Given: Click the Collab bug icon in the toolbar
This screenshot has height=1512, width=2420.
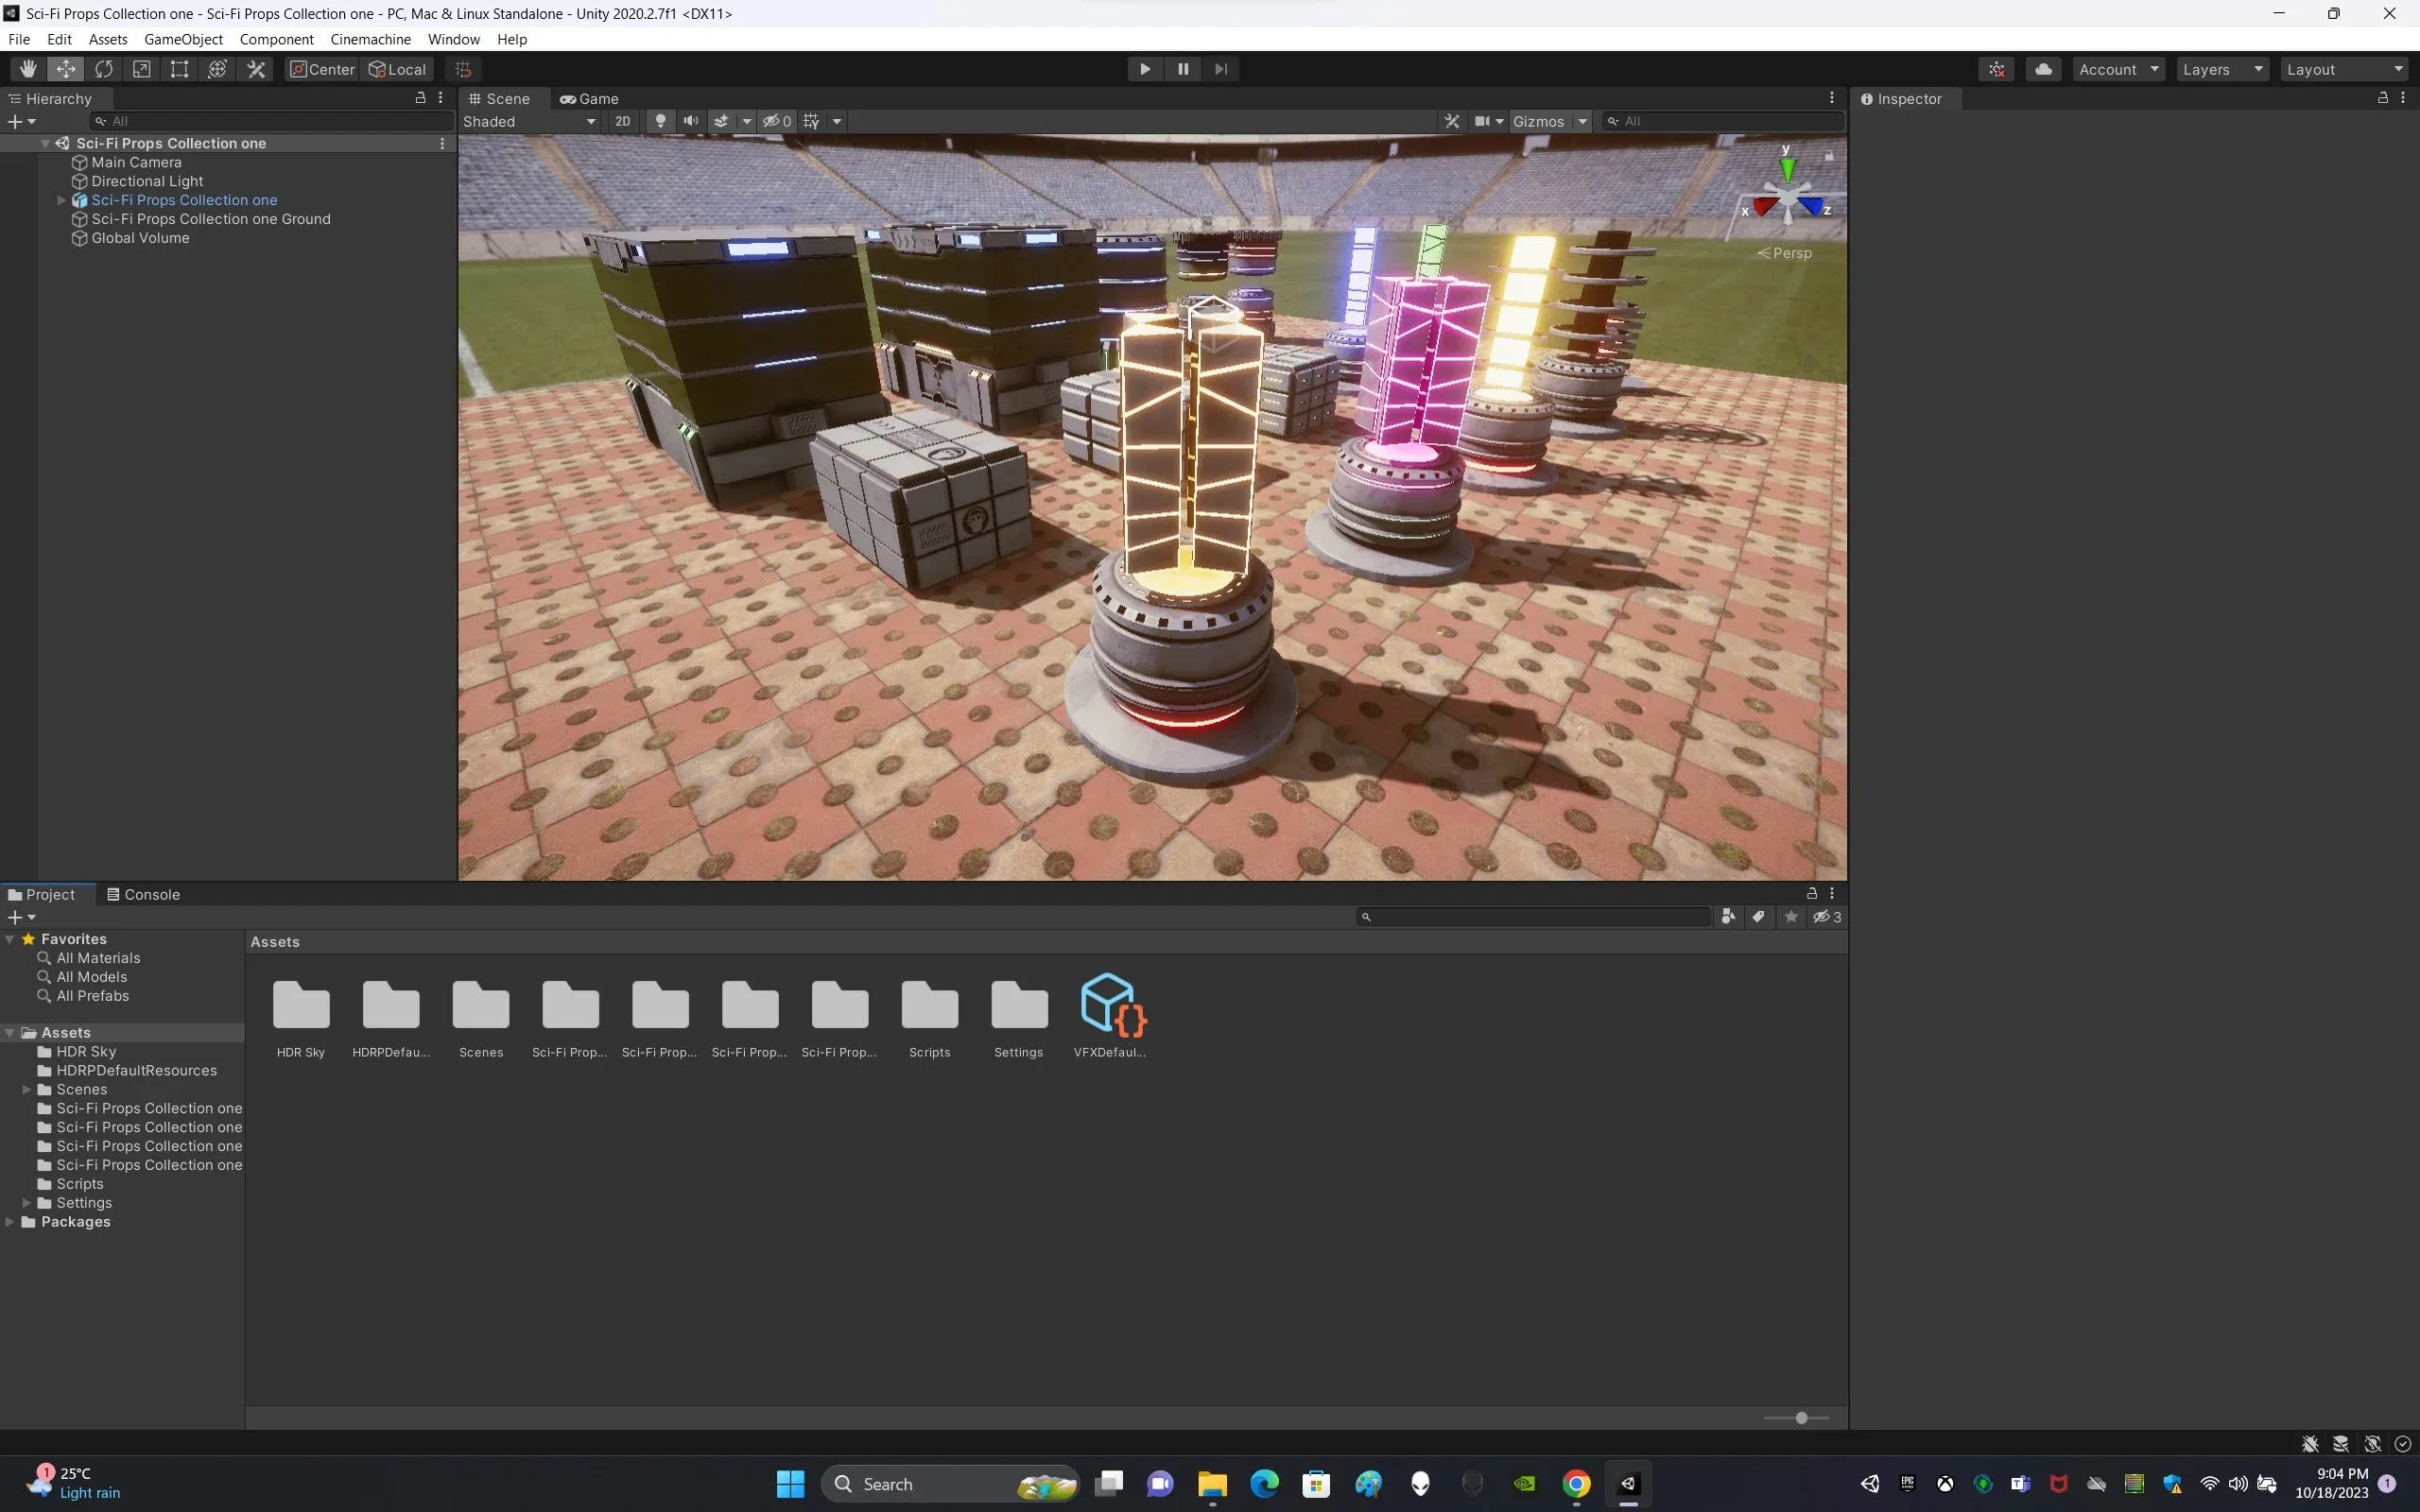Looking at the screenshot, I should (x=1997, y=69).
